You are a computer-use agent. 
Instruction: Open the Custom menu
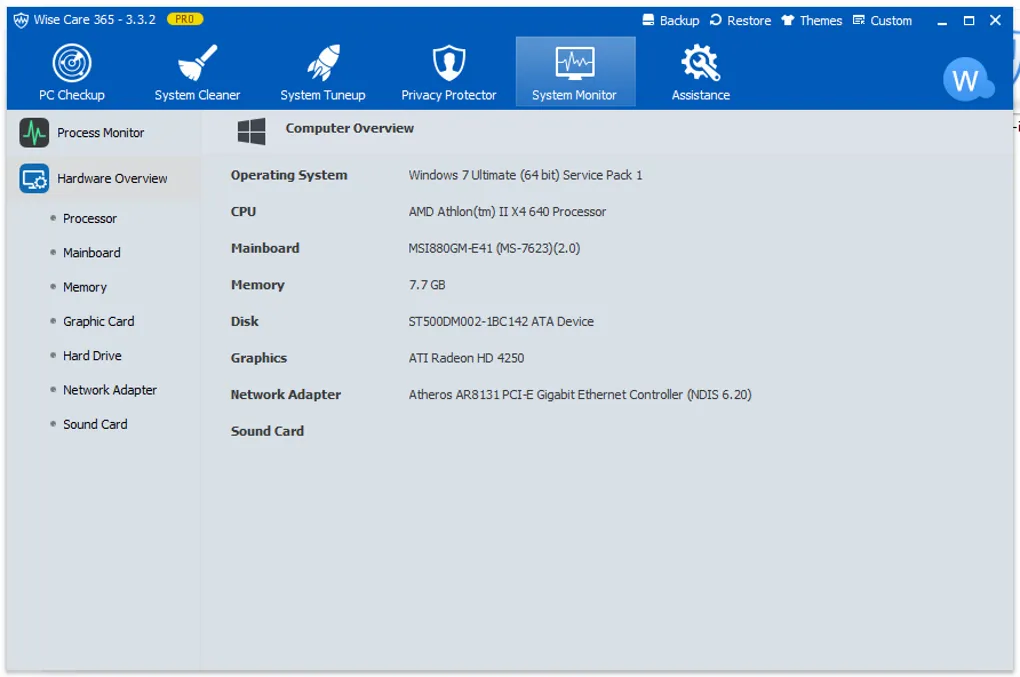click(882, 21)
